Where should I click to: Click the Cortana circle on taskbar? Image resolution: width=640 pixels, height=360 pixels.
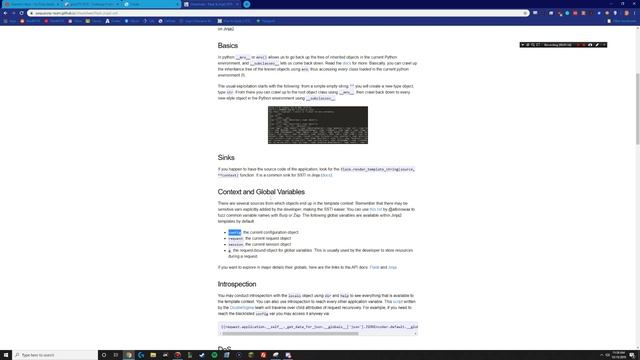(x=104, y=355)
